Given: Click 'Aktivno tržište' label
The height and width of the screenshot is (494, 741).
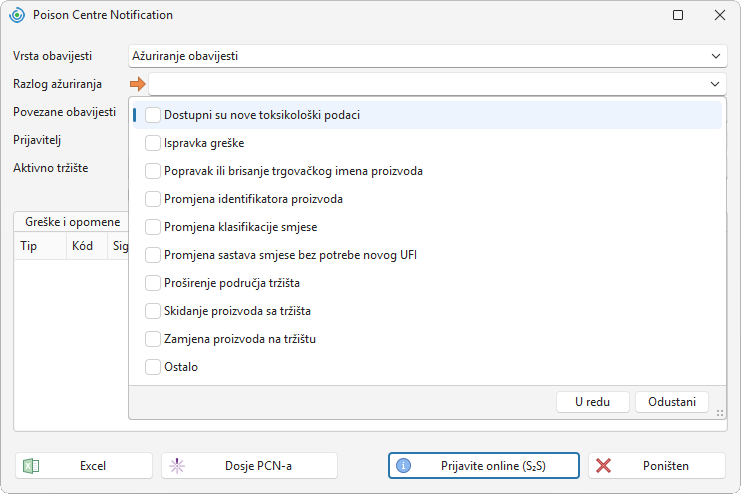Looking at the screenshot, I should [51, 168].
